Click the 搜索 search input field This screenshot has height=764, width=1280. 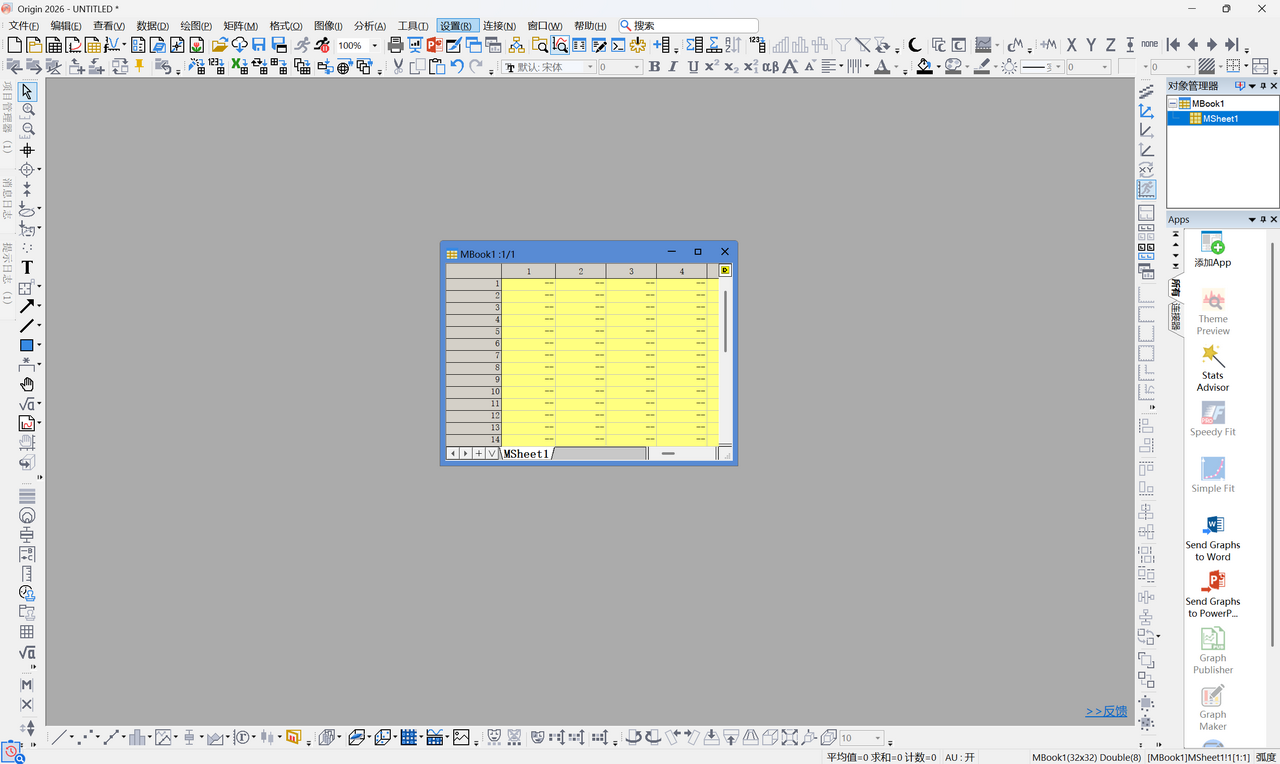click(x=688, y=26)
